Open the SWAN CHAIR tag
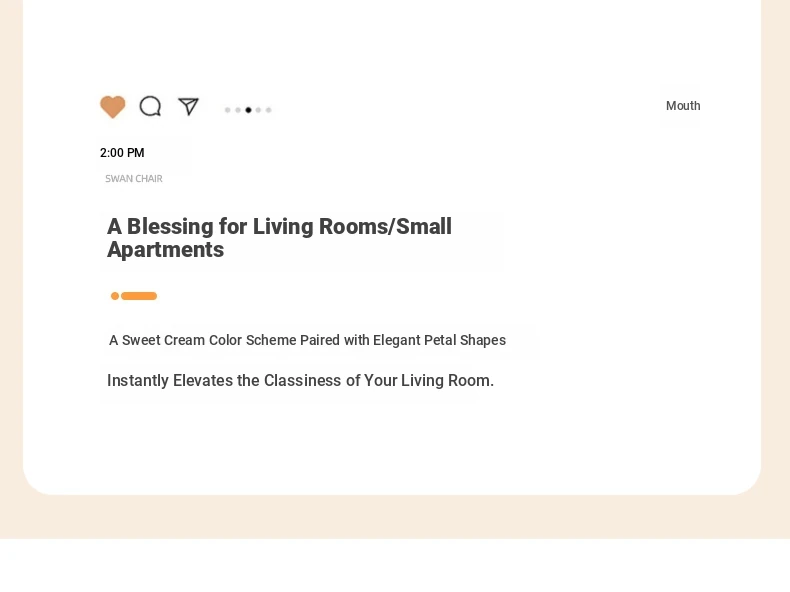 point(134,179)
